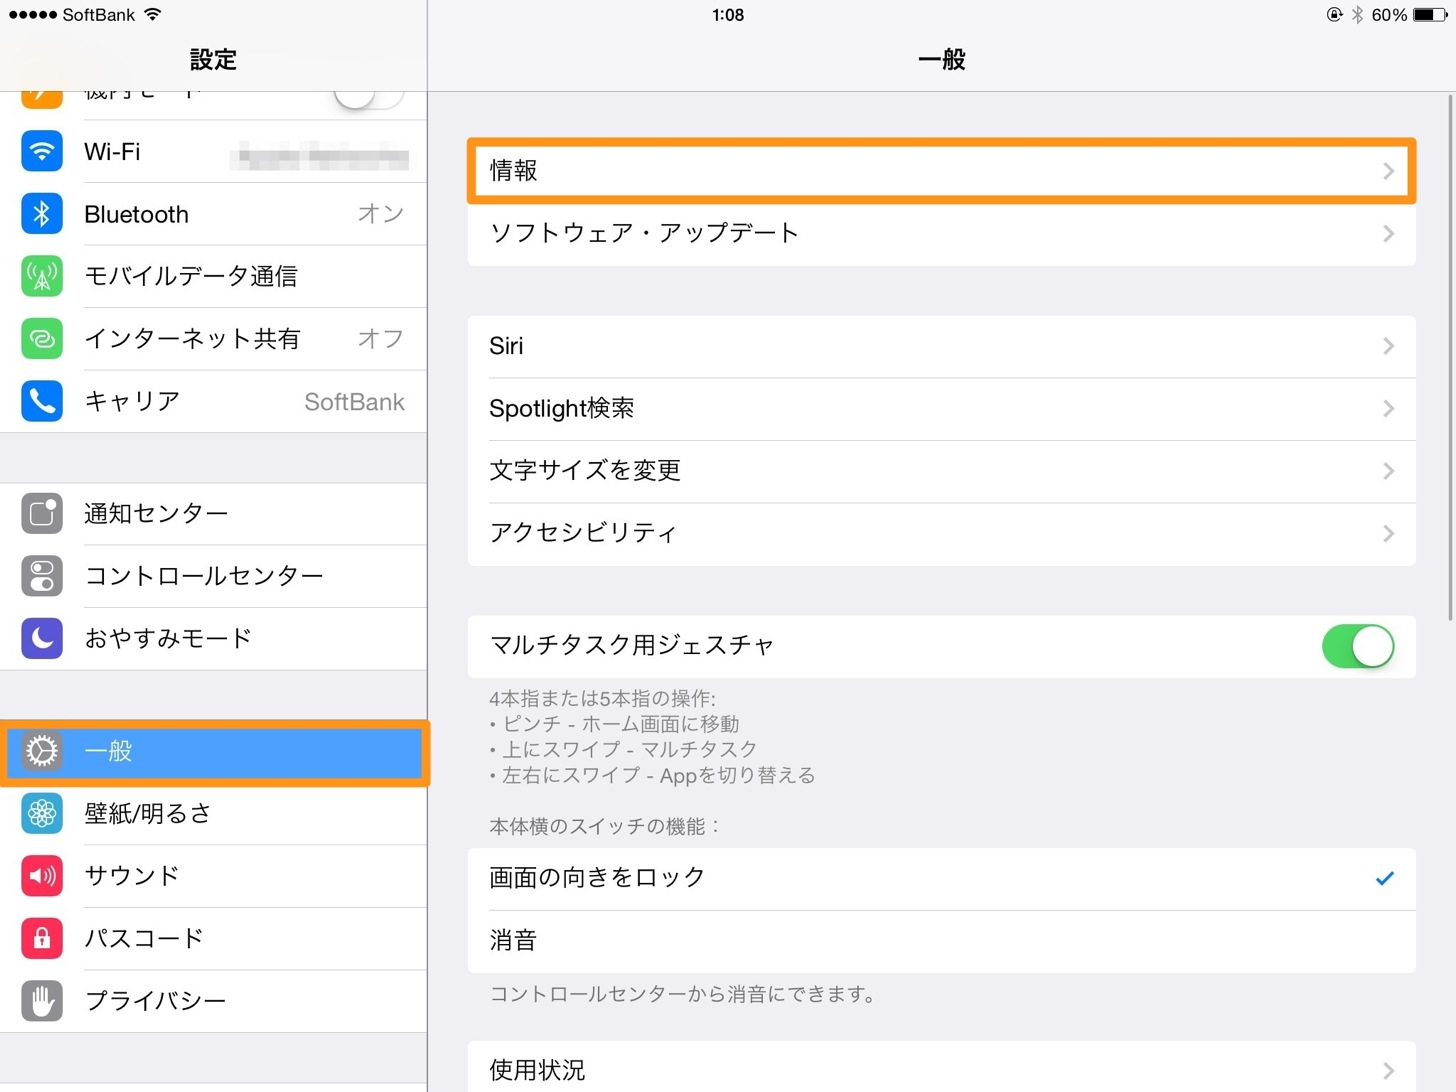Tap the 使用状況 row label
The image size is (1456, 1092).
coord(537,1071)
